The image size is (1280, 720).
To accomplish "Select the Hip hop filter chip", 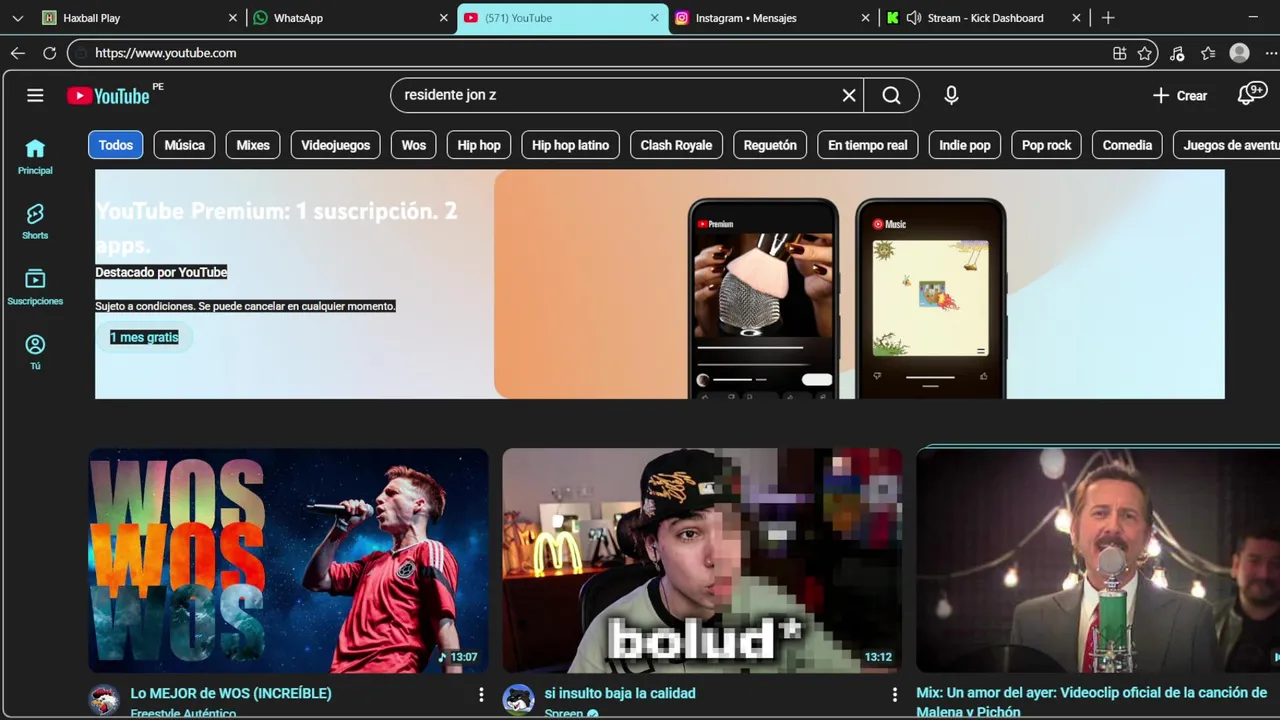I will pos(479,145).
